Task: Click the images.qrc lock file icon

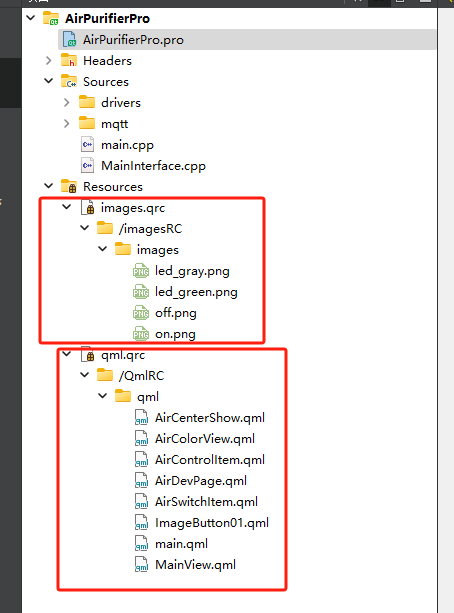Action: click(x=88, y=207)
